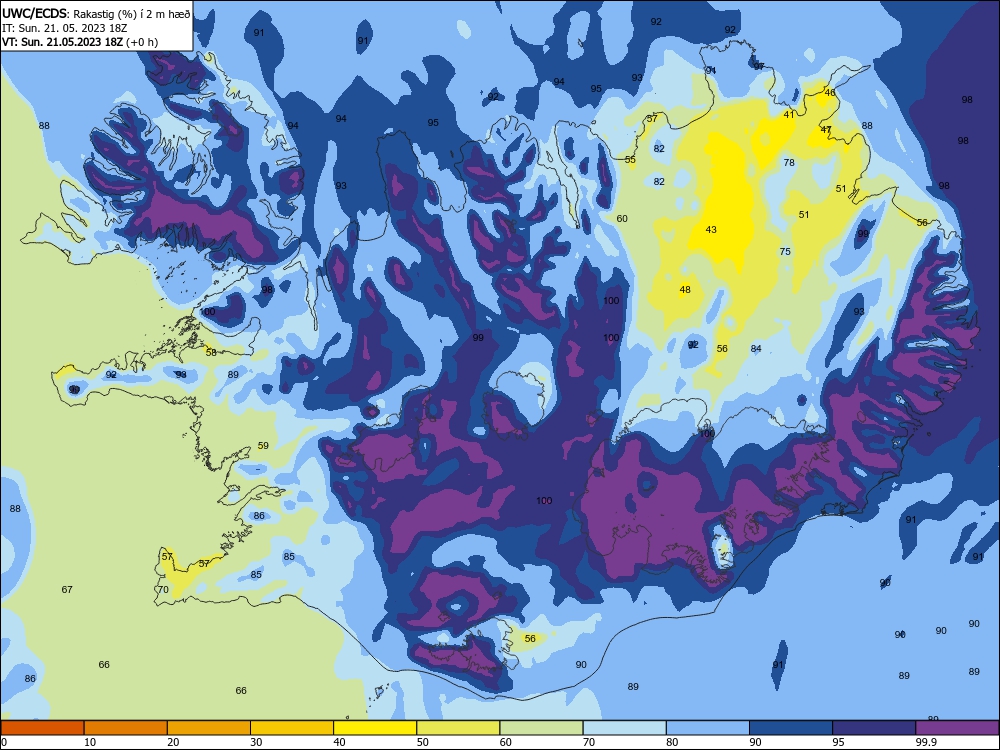Click the 41 humidity value near the northeast coast
The width and height of the screenshot is (1000, 750).
tap(789, 115)
